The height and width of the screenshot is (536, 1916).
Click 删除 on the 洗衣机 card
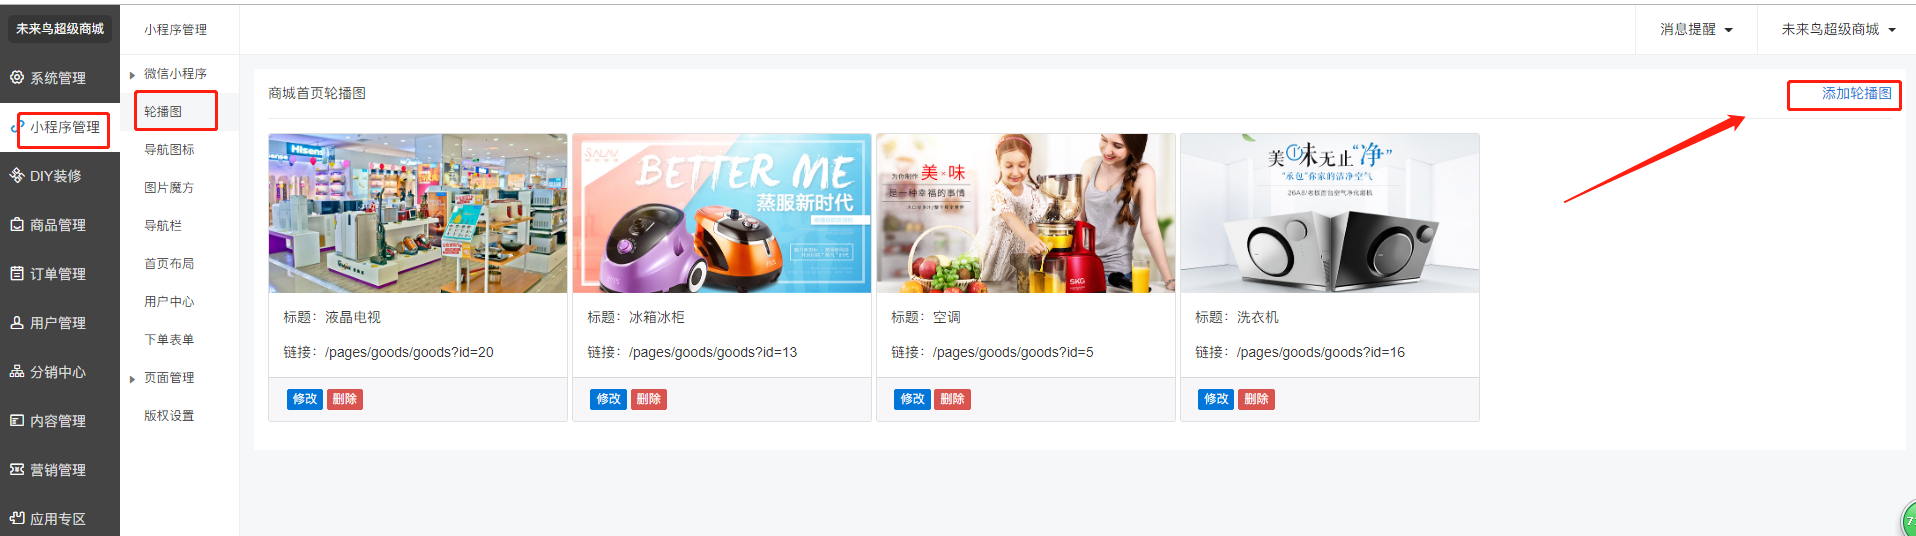coord(1257,399)
